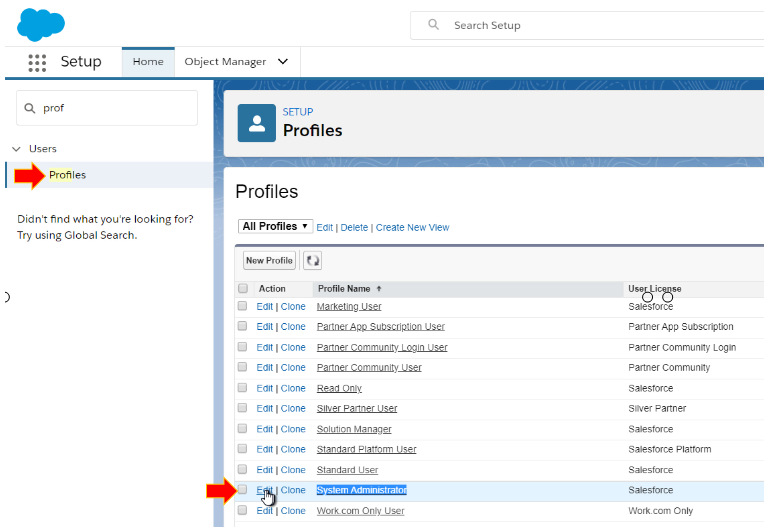Check the Partner Community Login User checkbox

(242, 347)
